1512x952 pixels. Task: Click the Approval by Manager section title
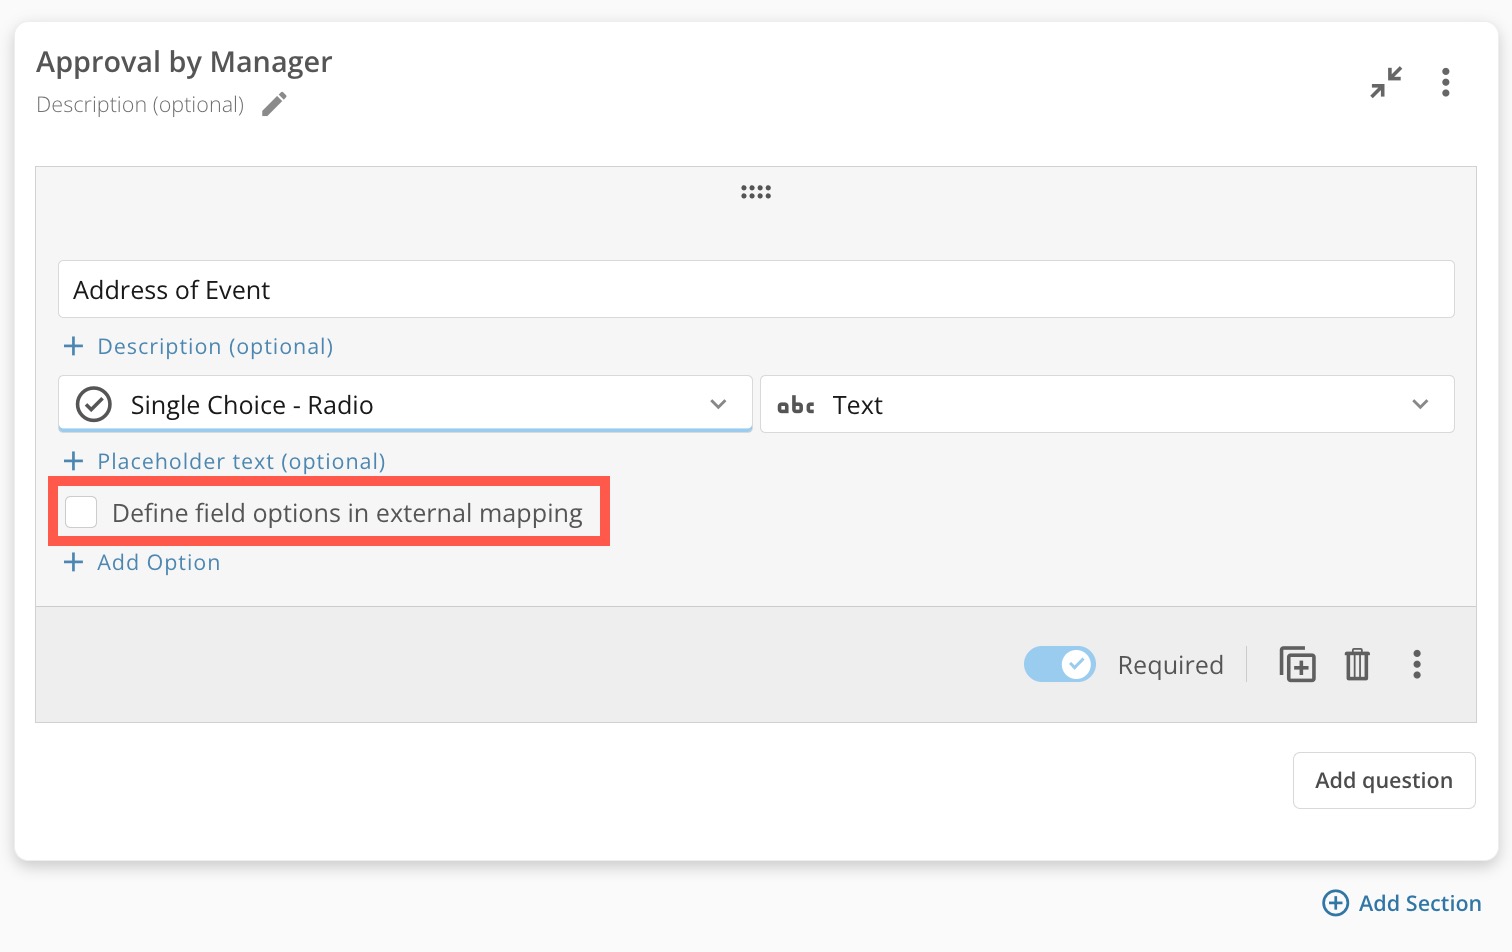click(x=184, y=62)
